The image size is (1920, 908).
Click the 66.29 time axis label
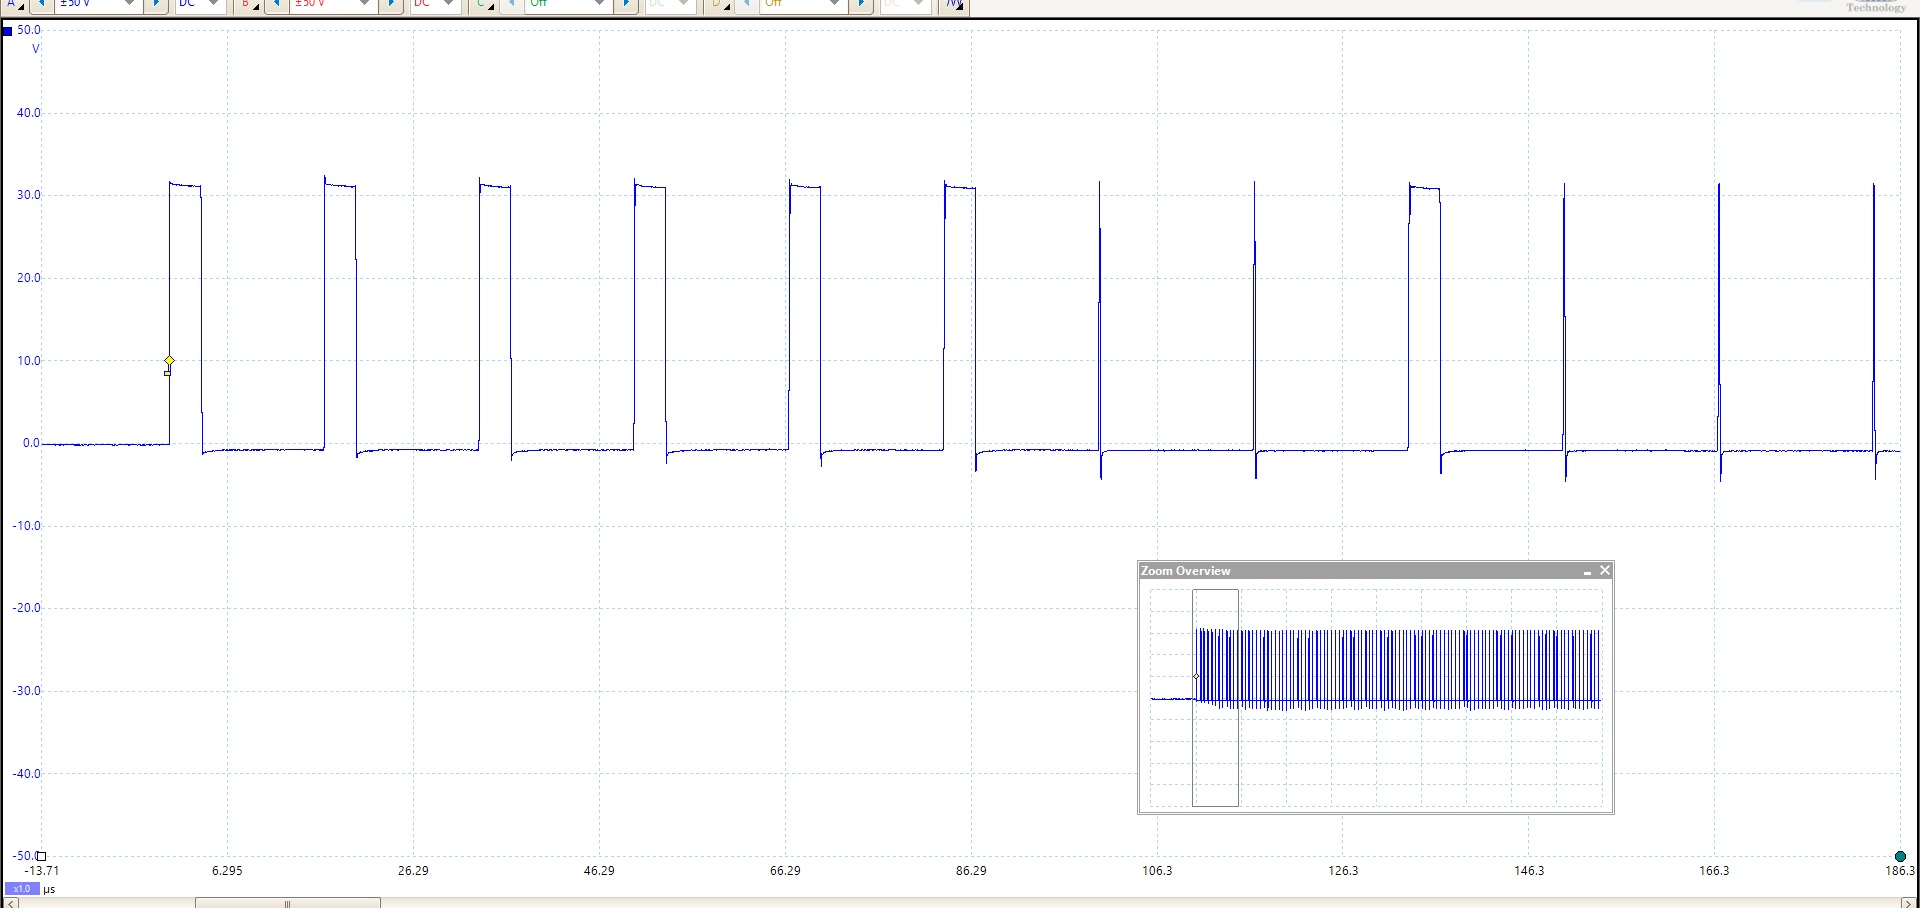coord(785,871)
